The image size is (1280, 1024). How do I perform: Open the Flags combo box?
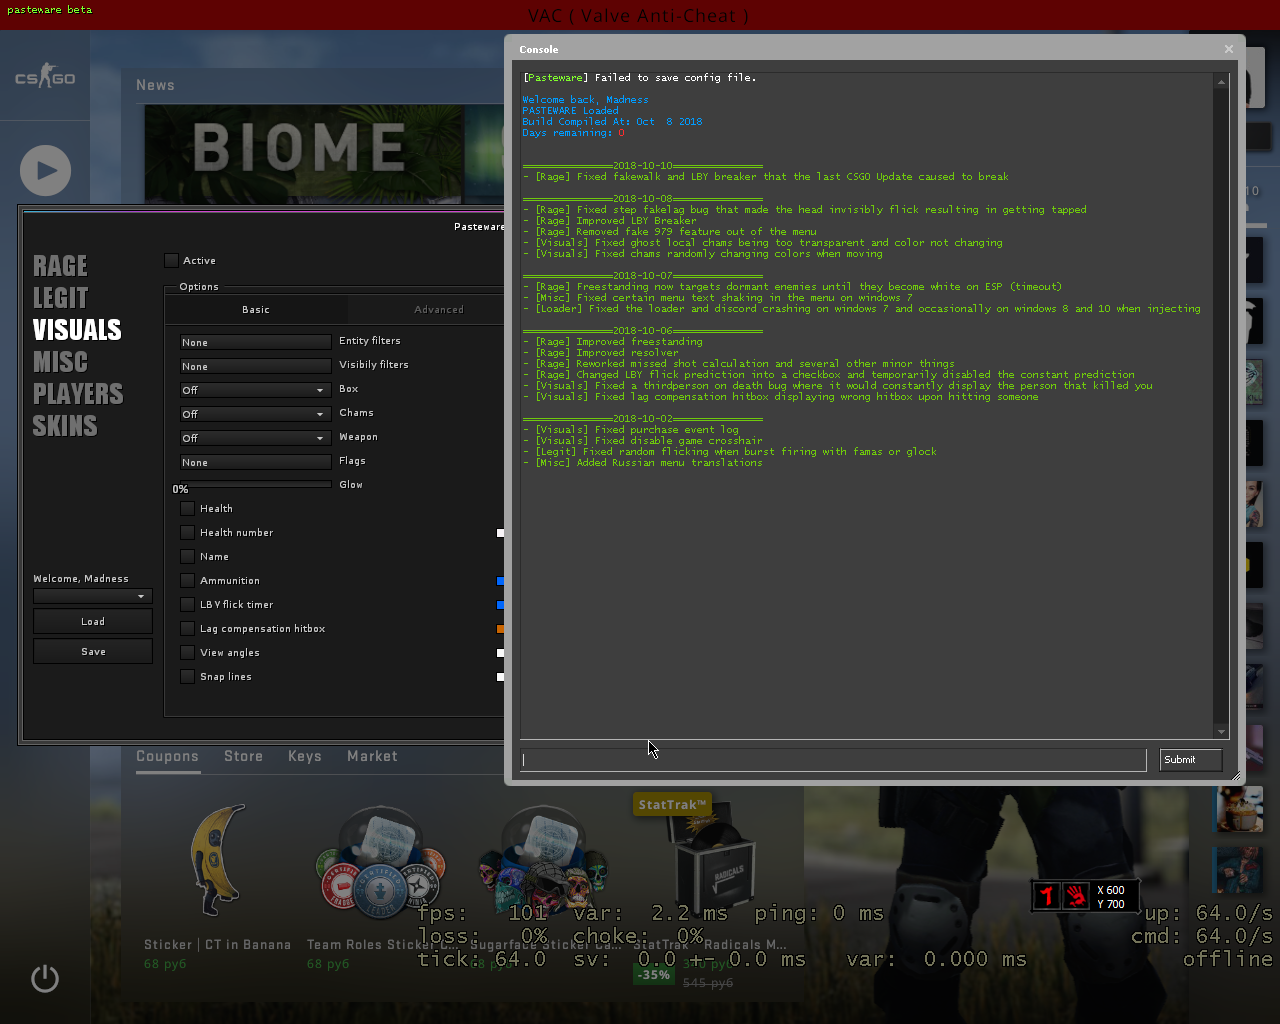255,462
